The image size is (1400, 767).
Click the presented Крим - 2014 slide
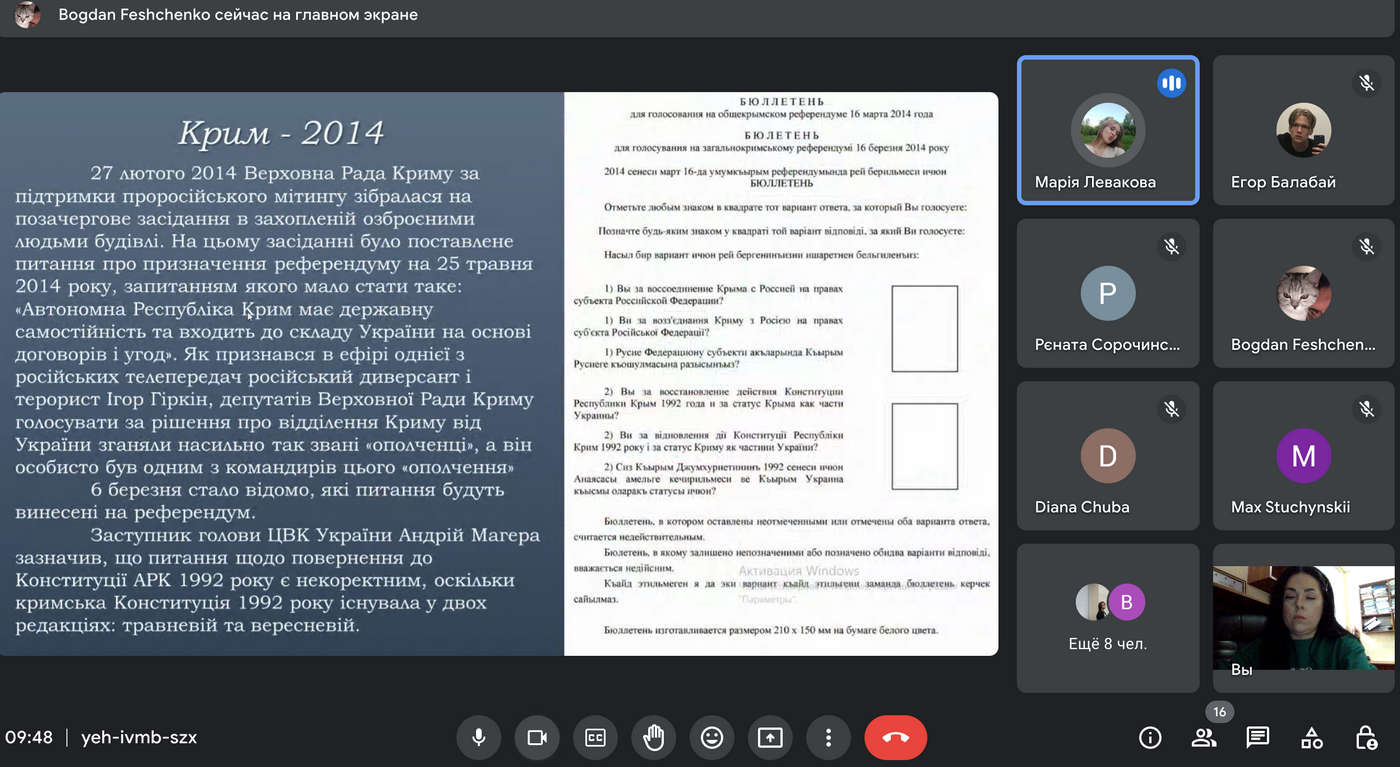tap(499, 374)
